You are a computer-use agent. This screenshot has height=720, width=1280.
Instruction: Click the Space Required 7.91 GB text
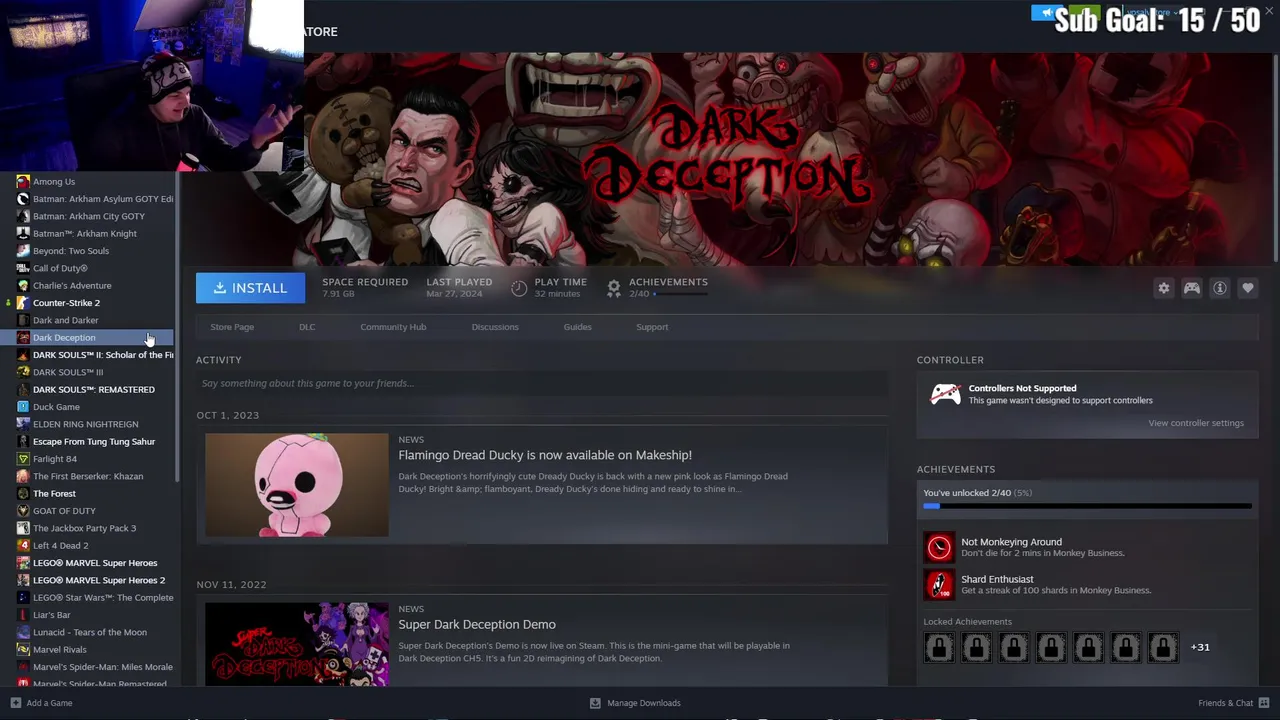365,287
